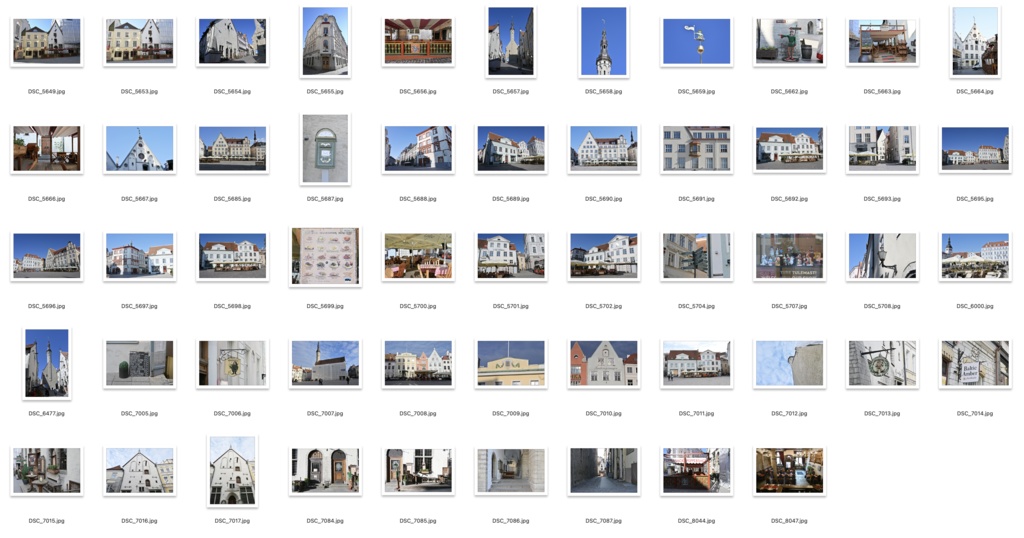The height and width of the screenshot is (538, 1024).
Task: Pick the DSC_5693.jpg thumbnail
Action: pos(882,149)
